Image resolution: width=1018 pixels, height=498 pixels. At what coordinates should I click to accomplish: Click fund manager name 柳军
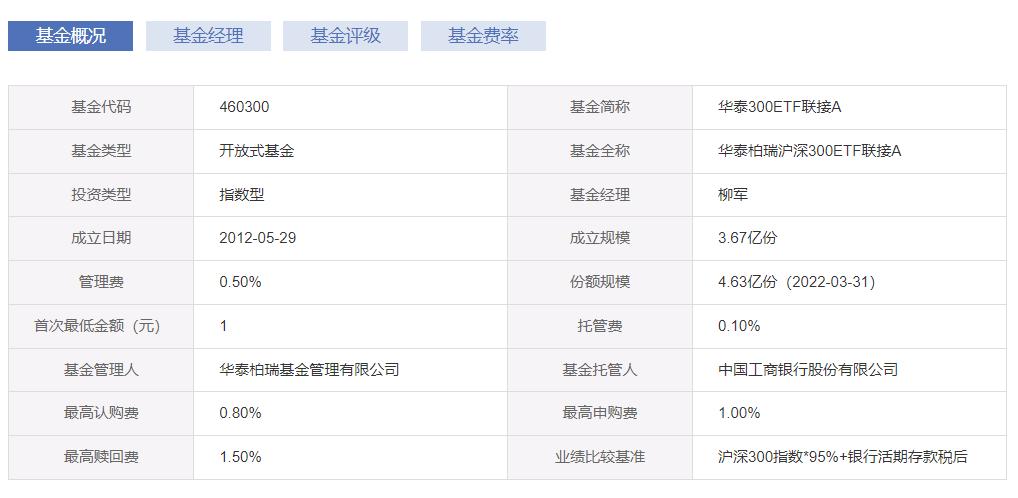[733, 194]
